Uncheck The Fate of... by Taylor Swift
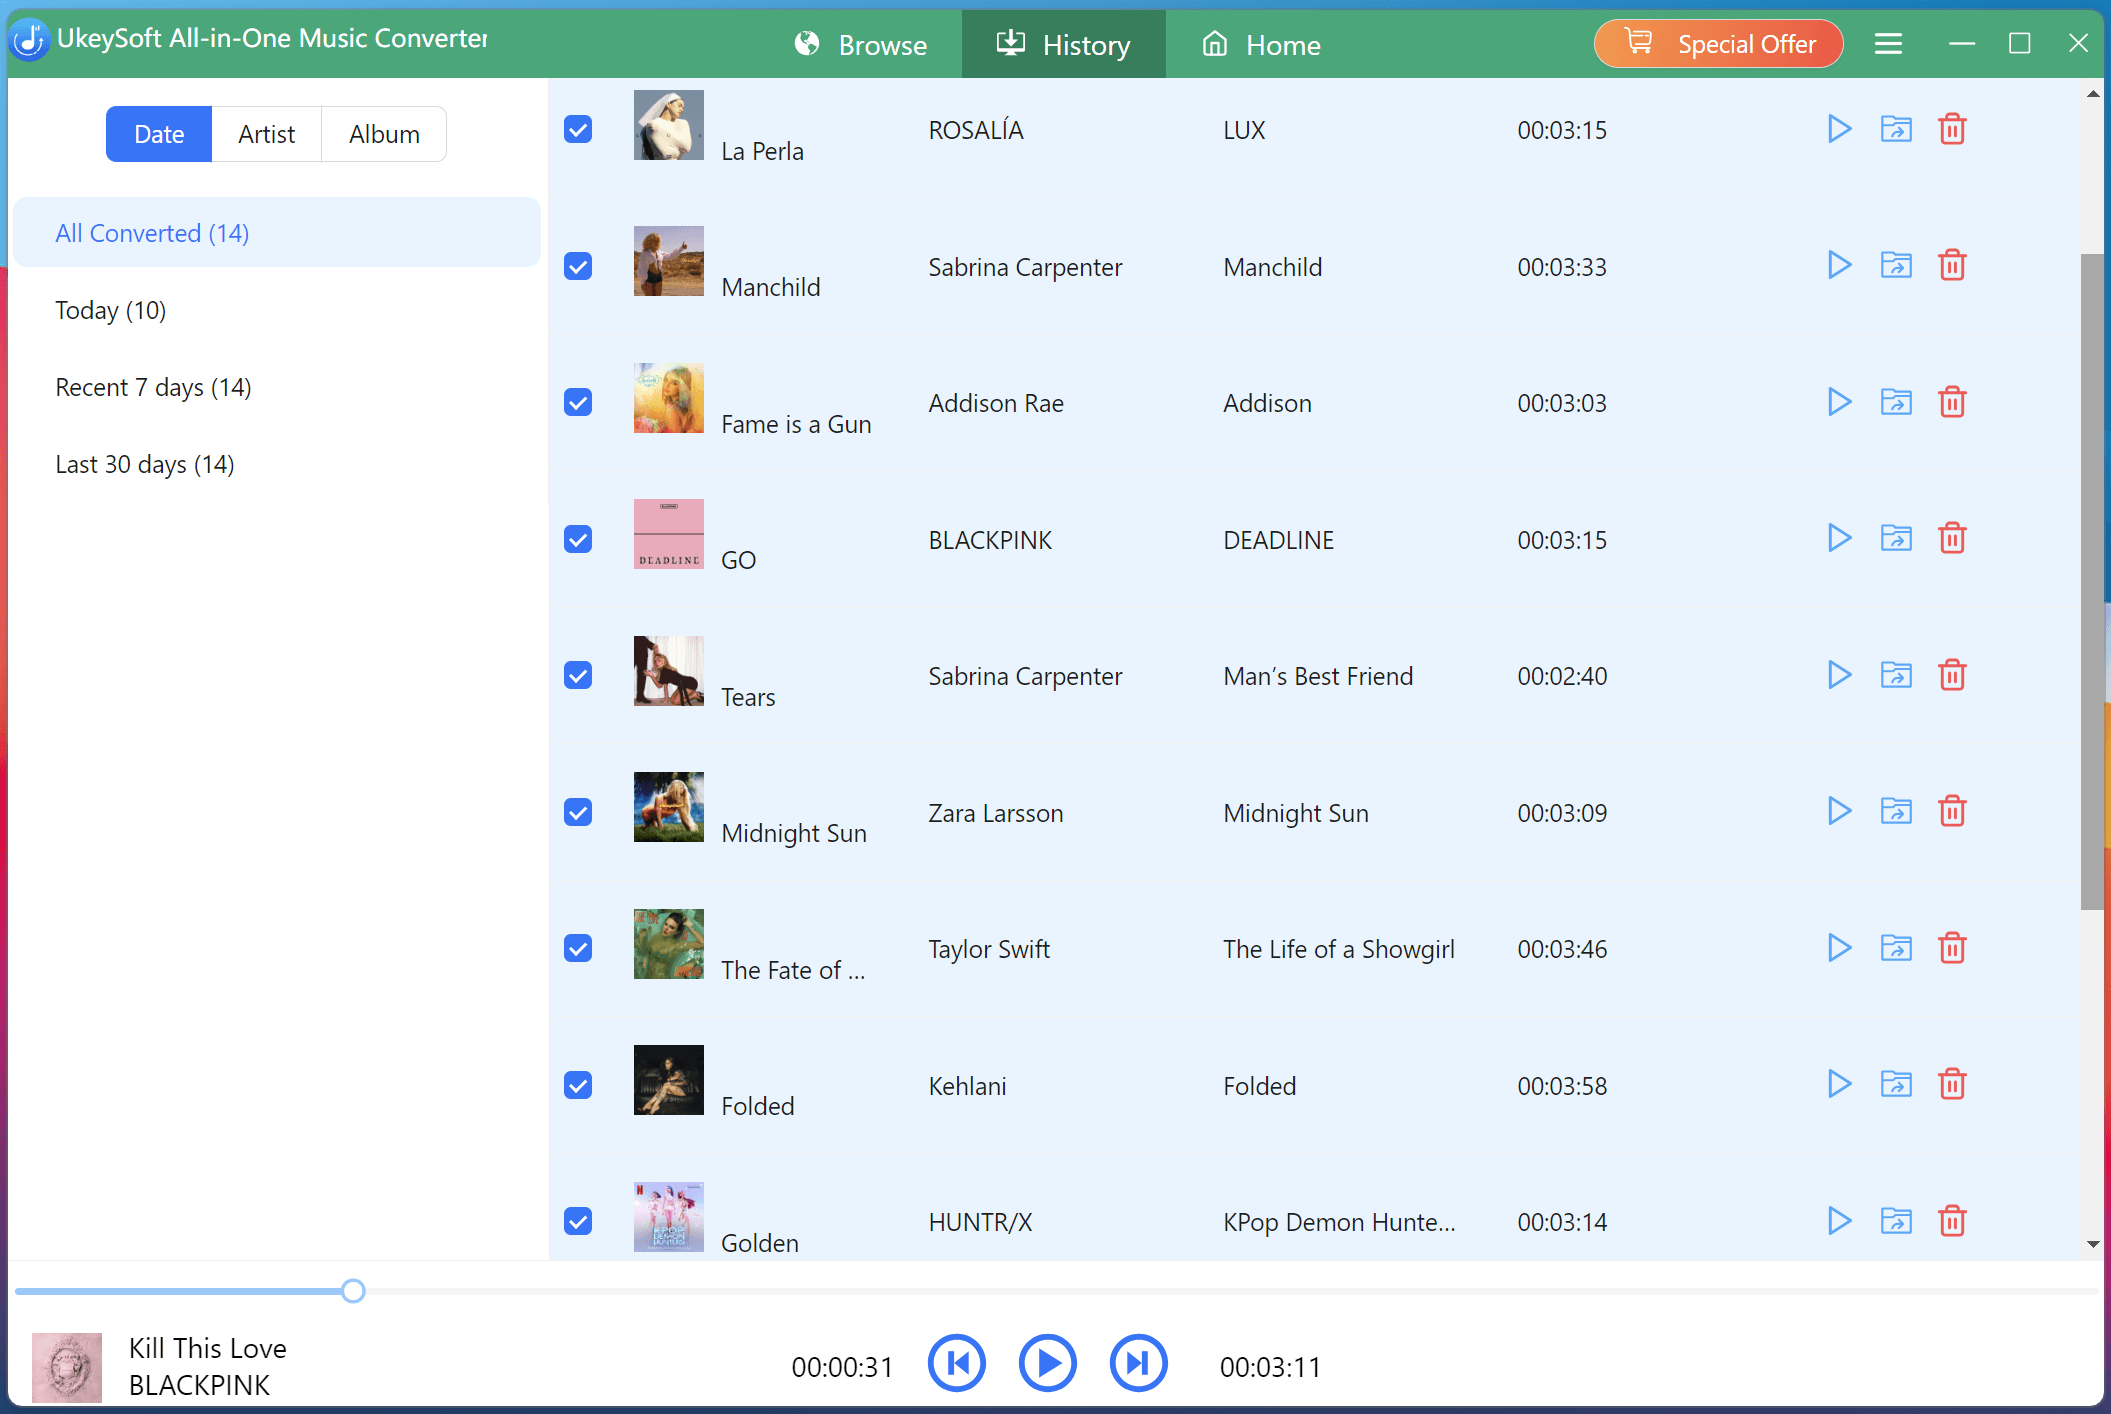 pos(578,948)
